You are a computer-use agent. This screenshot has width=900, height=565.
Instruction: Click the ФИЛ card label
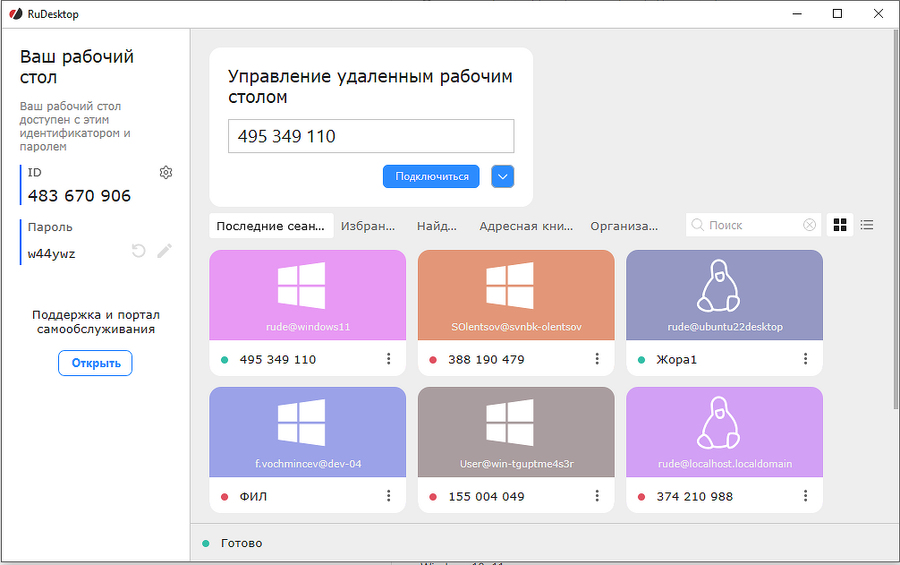coord(253,497)
